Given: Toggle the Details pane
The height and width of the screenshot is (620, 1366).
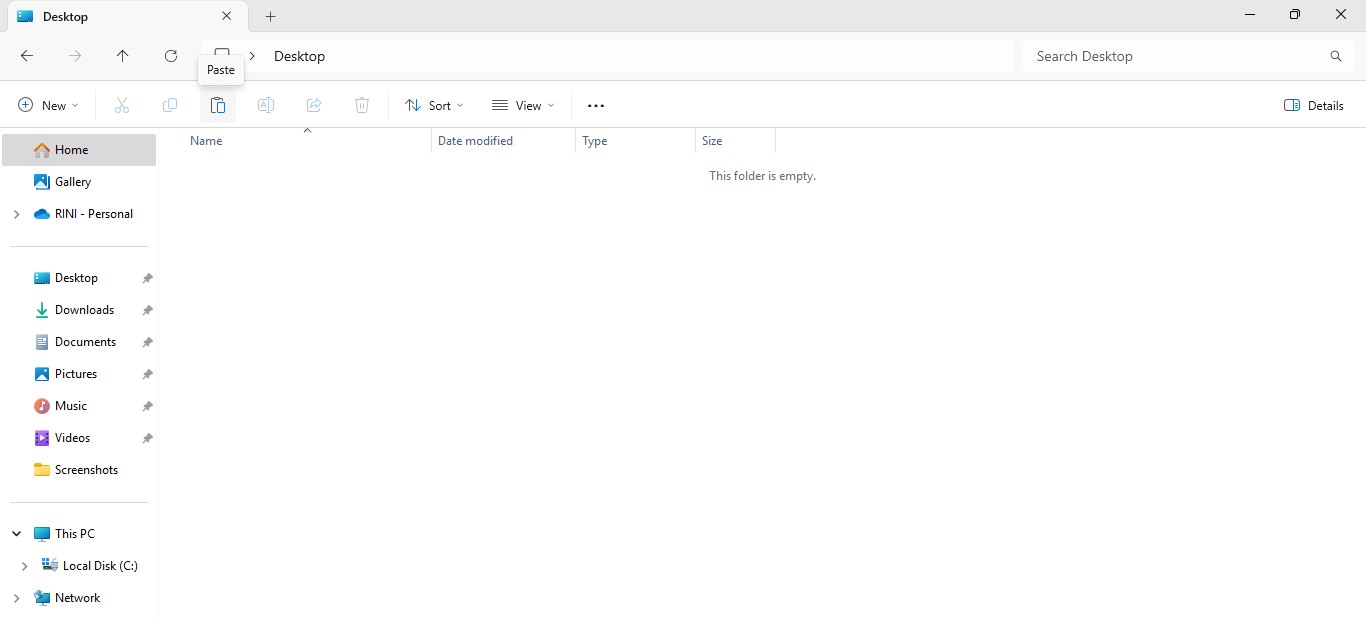Looking at the screenshot, I should point(1314,105).
